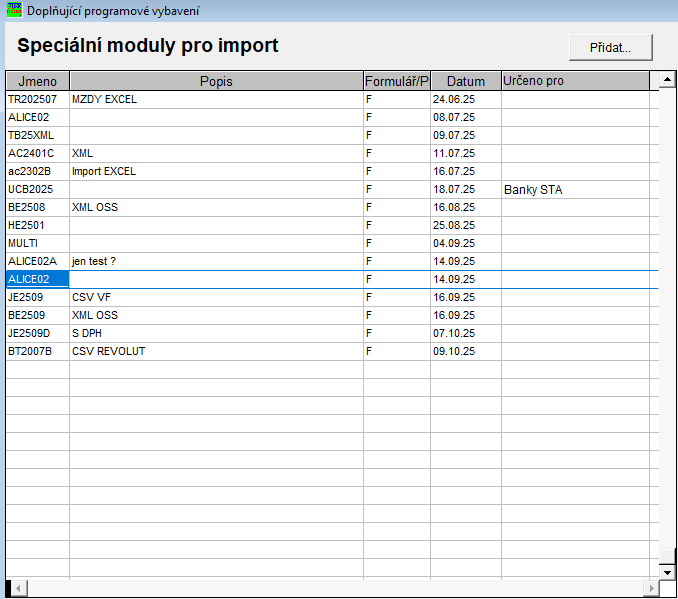678x599 pixels.
Task: Click the date in the ALICE02A row
Action: point(466,262)
